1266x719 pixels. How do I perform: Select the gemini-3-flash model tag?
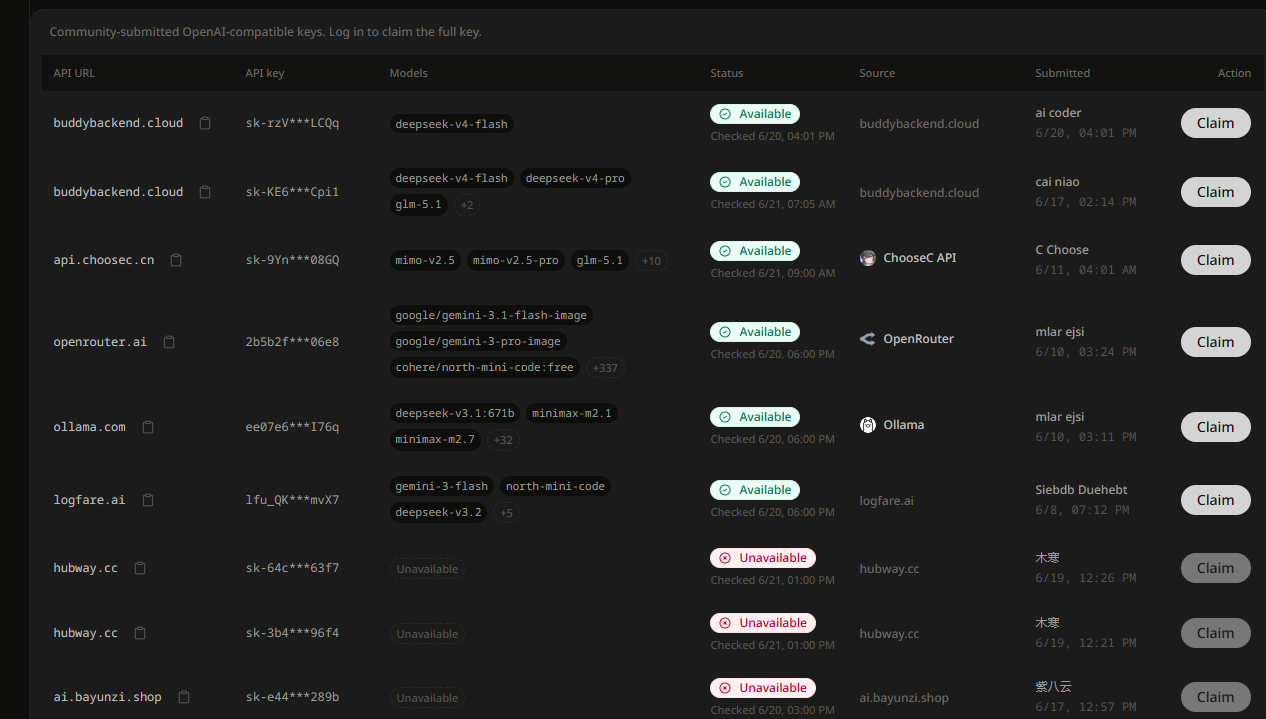click(x=442, y=486)
